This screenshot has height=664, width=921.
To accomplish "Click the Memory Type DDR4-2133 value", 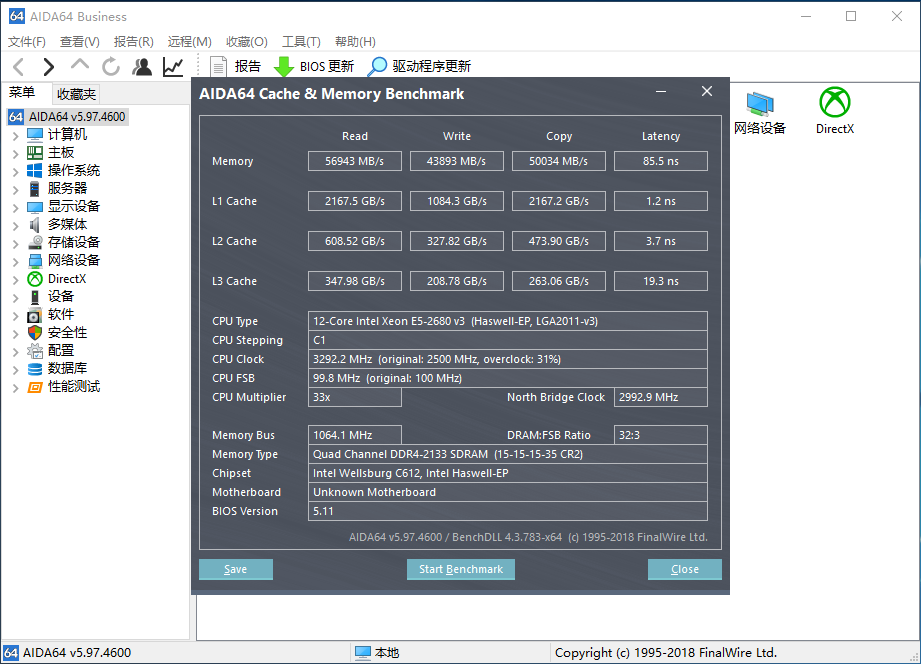I will point(508,454).
